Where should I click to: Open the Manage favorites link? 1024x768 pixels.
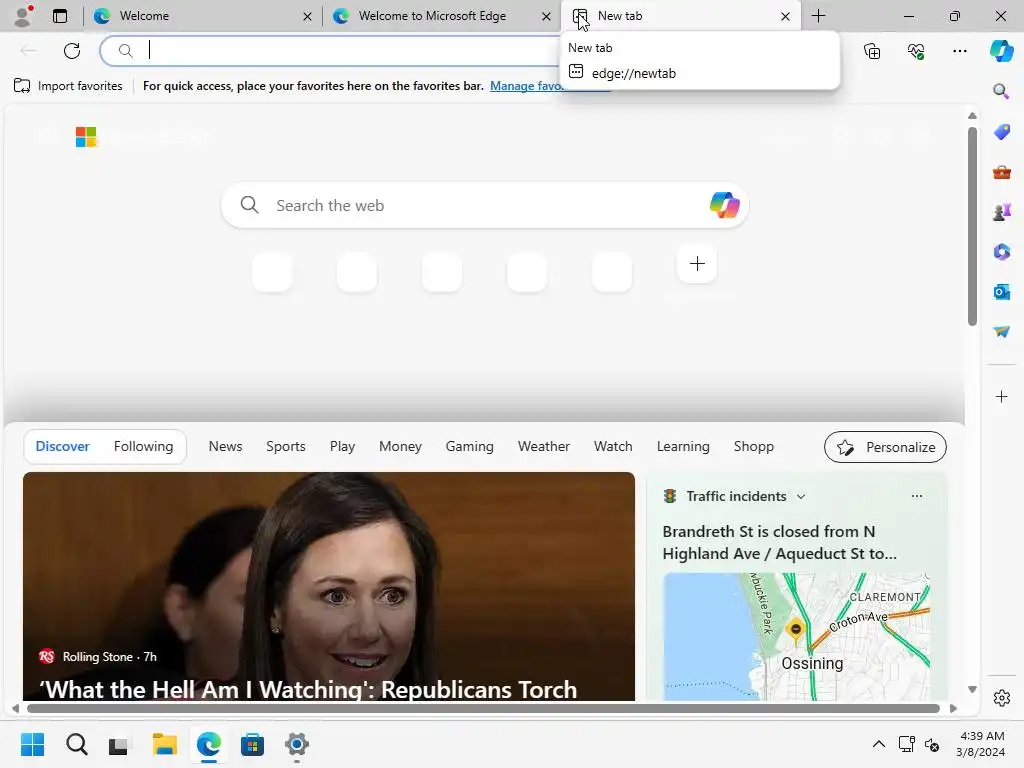tap(526, 86)
